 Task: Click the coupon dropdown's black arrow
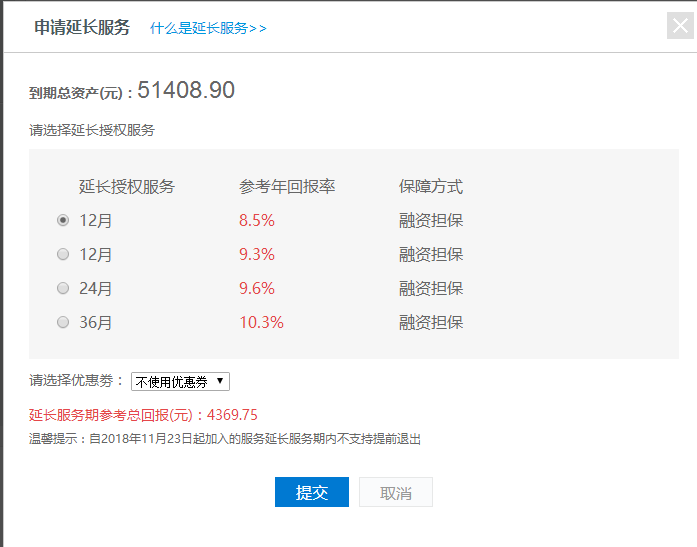pyautogui.click(x=220, y=381)
